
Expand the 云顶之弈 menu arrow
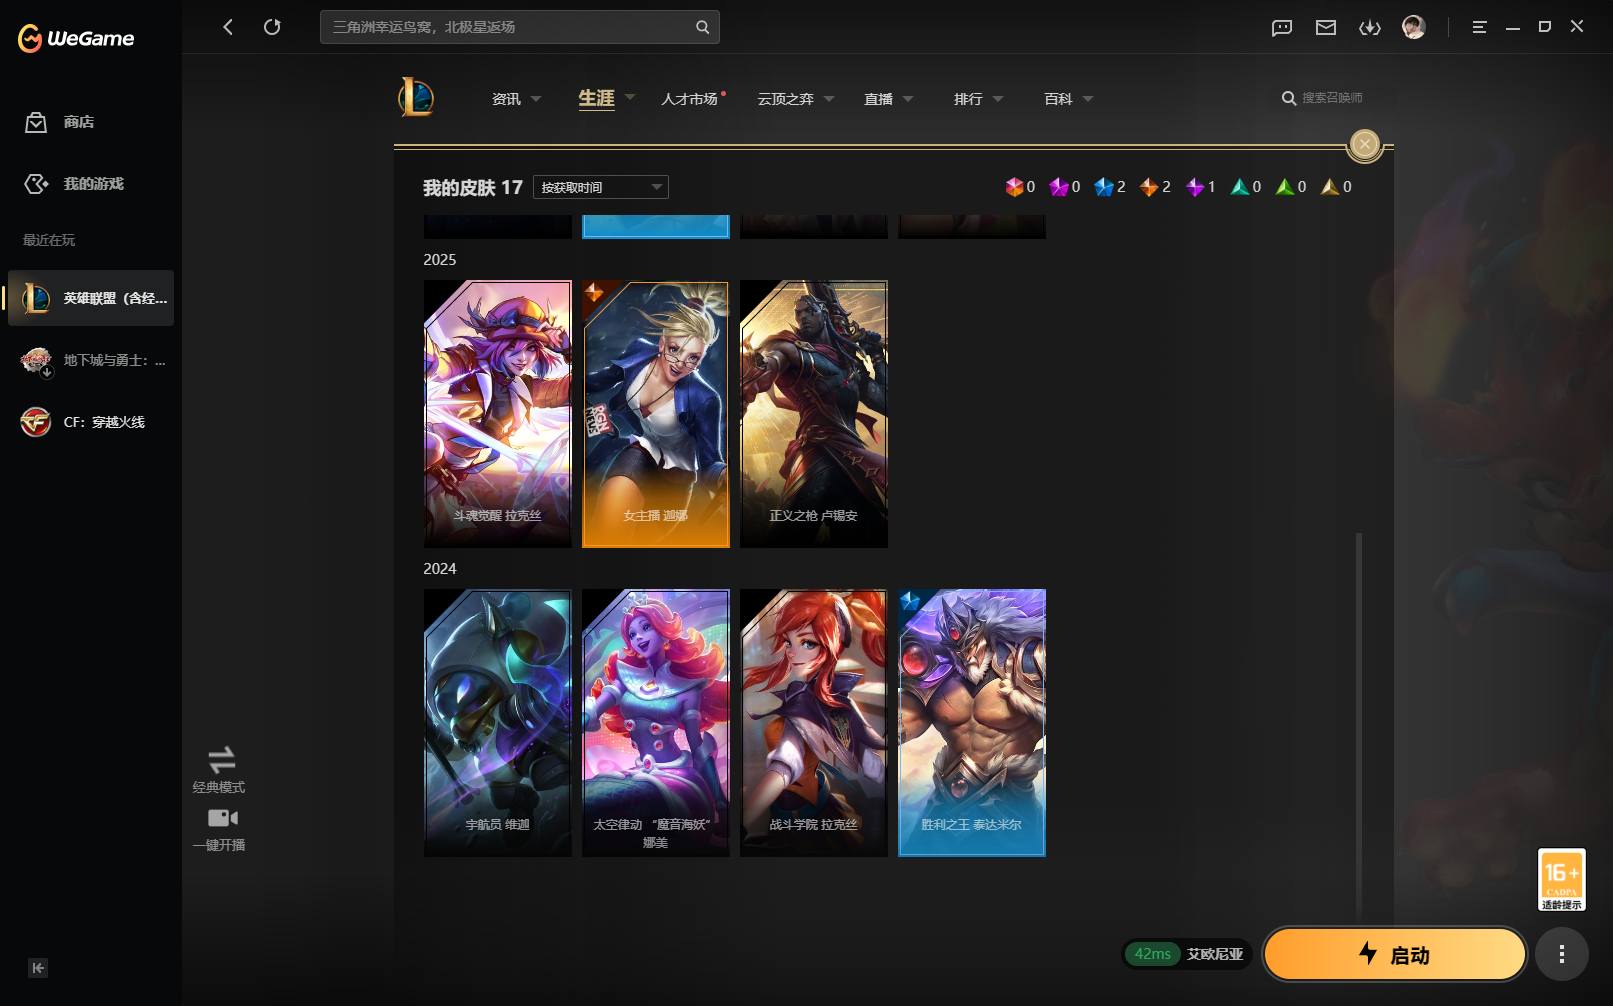point(829,99)
